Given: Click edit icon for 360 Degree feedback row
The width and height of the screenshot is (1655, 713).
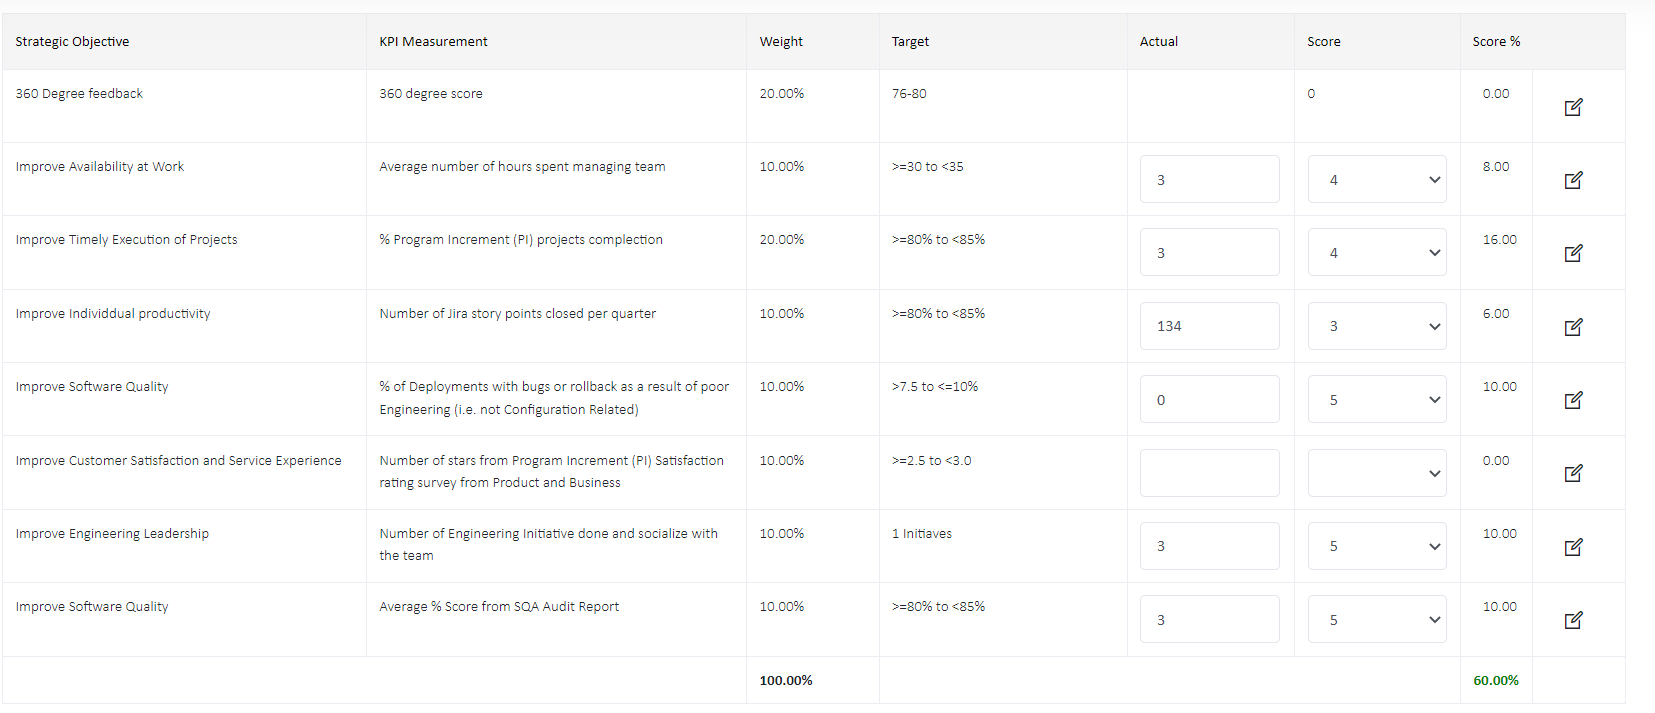Looking at the screenshot, I should coord(1573,107).
